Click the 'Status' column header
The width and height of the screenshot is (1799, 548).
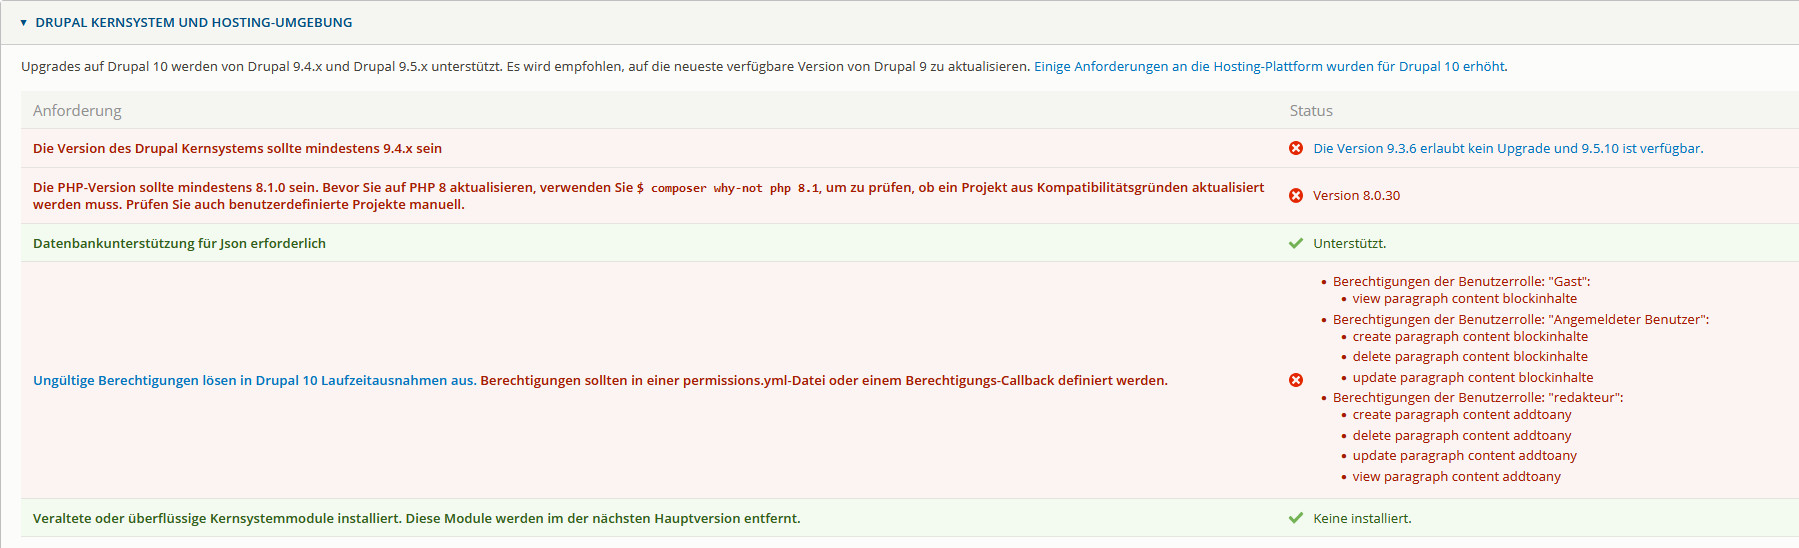1310,111
